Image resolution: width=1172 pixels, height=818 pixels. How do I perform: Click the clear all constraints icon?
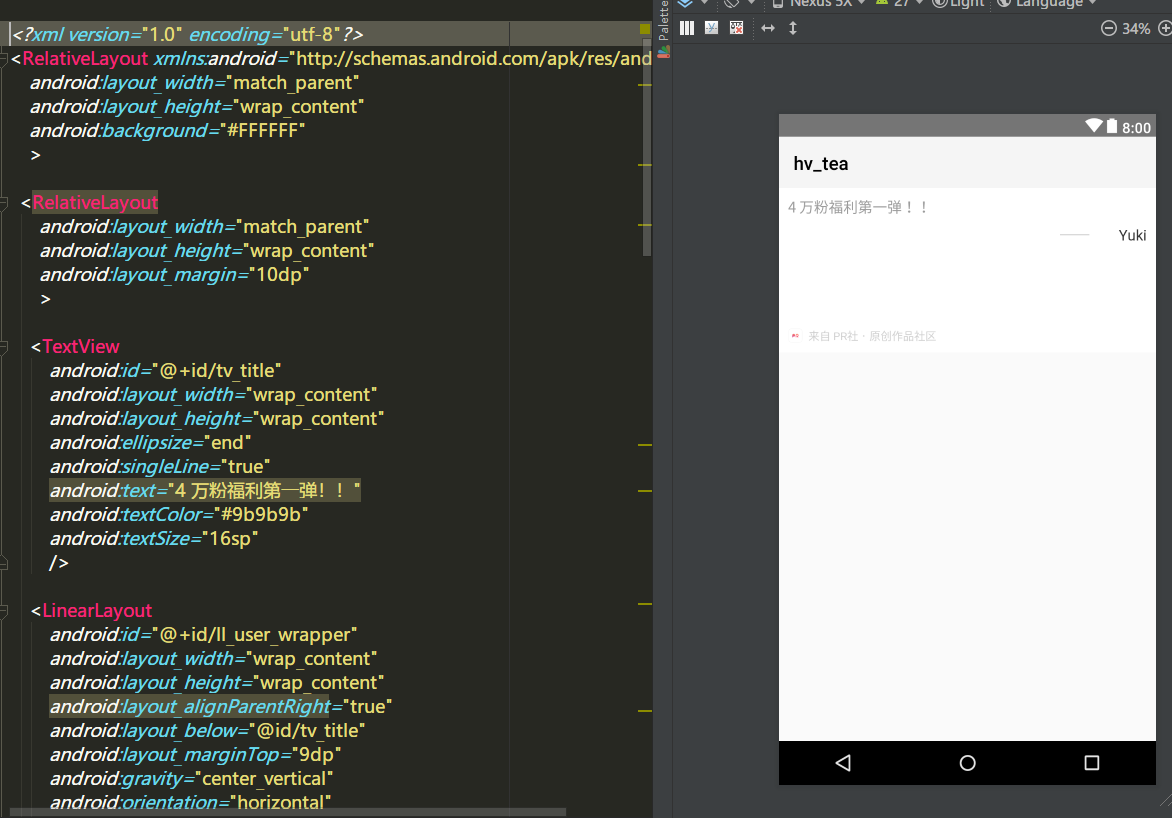[x=736, y=28]
